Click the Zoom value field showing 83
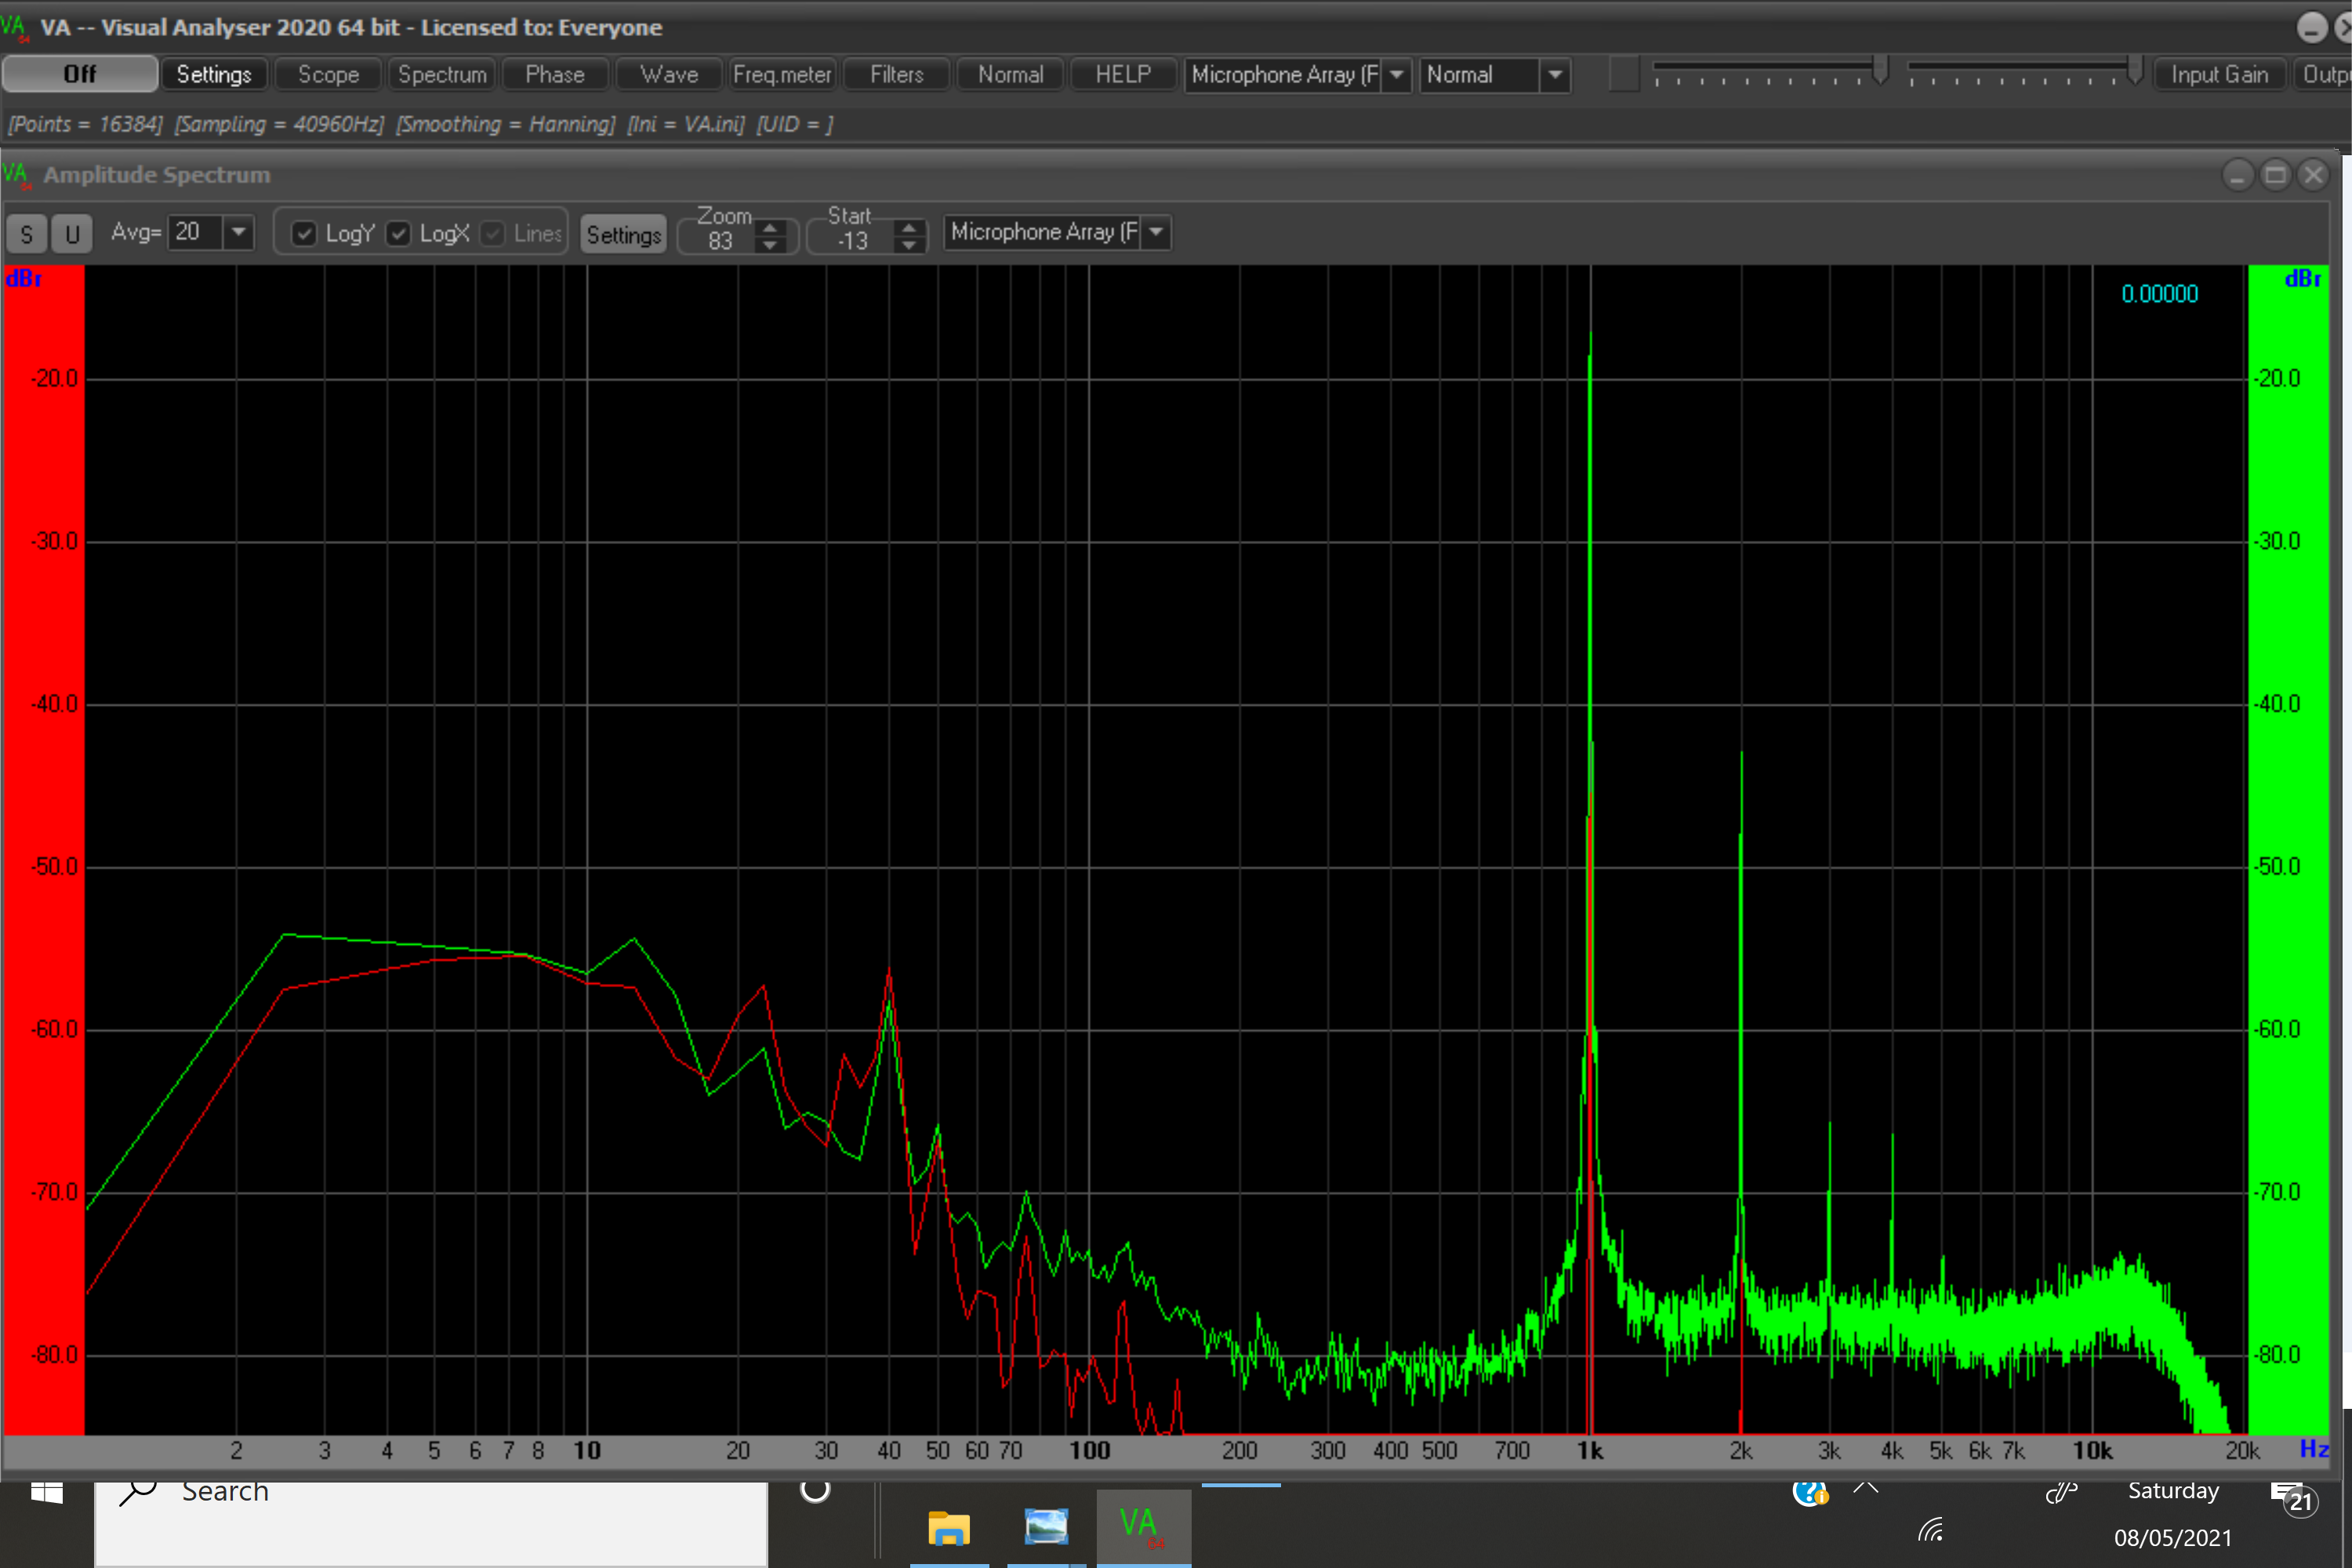This screenshot has width=2352, height=1568. [720, 241]
